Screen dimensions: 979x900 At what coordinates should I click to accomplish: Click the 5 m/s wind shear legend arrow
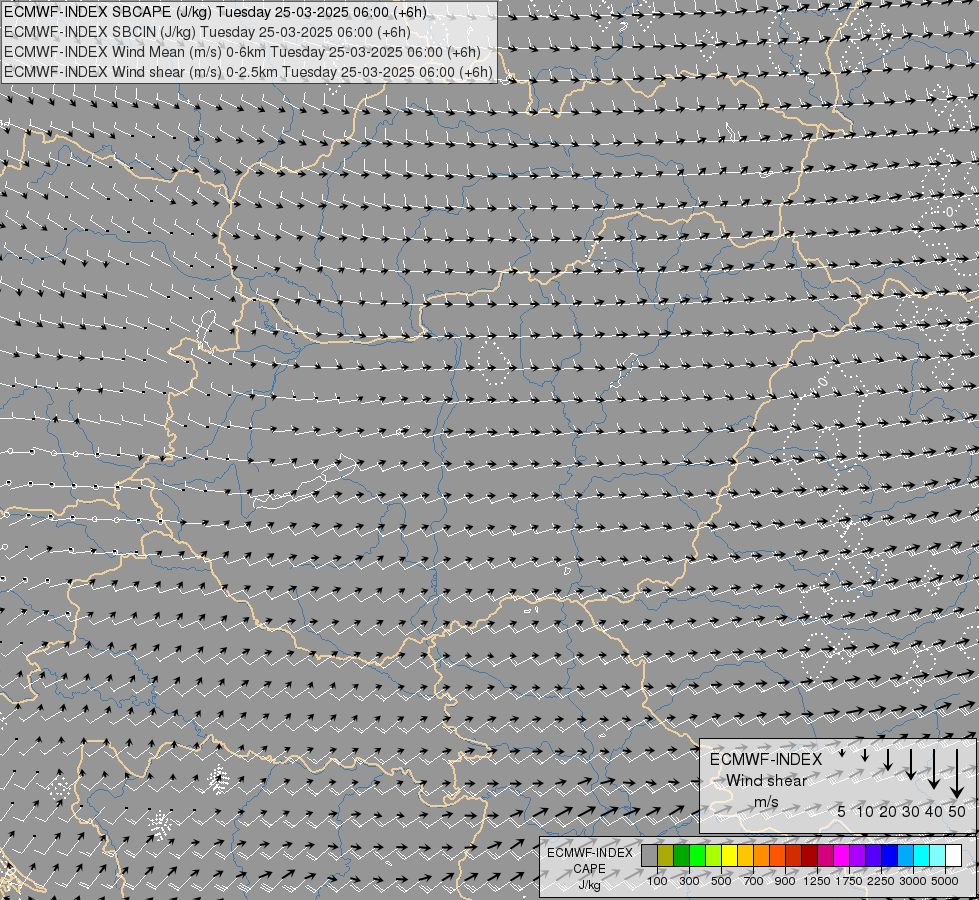[x=842, y=753]
